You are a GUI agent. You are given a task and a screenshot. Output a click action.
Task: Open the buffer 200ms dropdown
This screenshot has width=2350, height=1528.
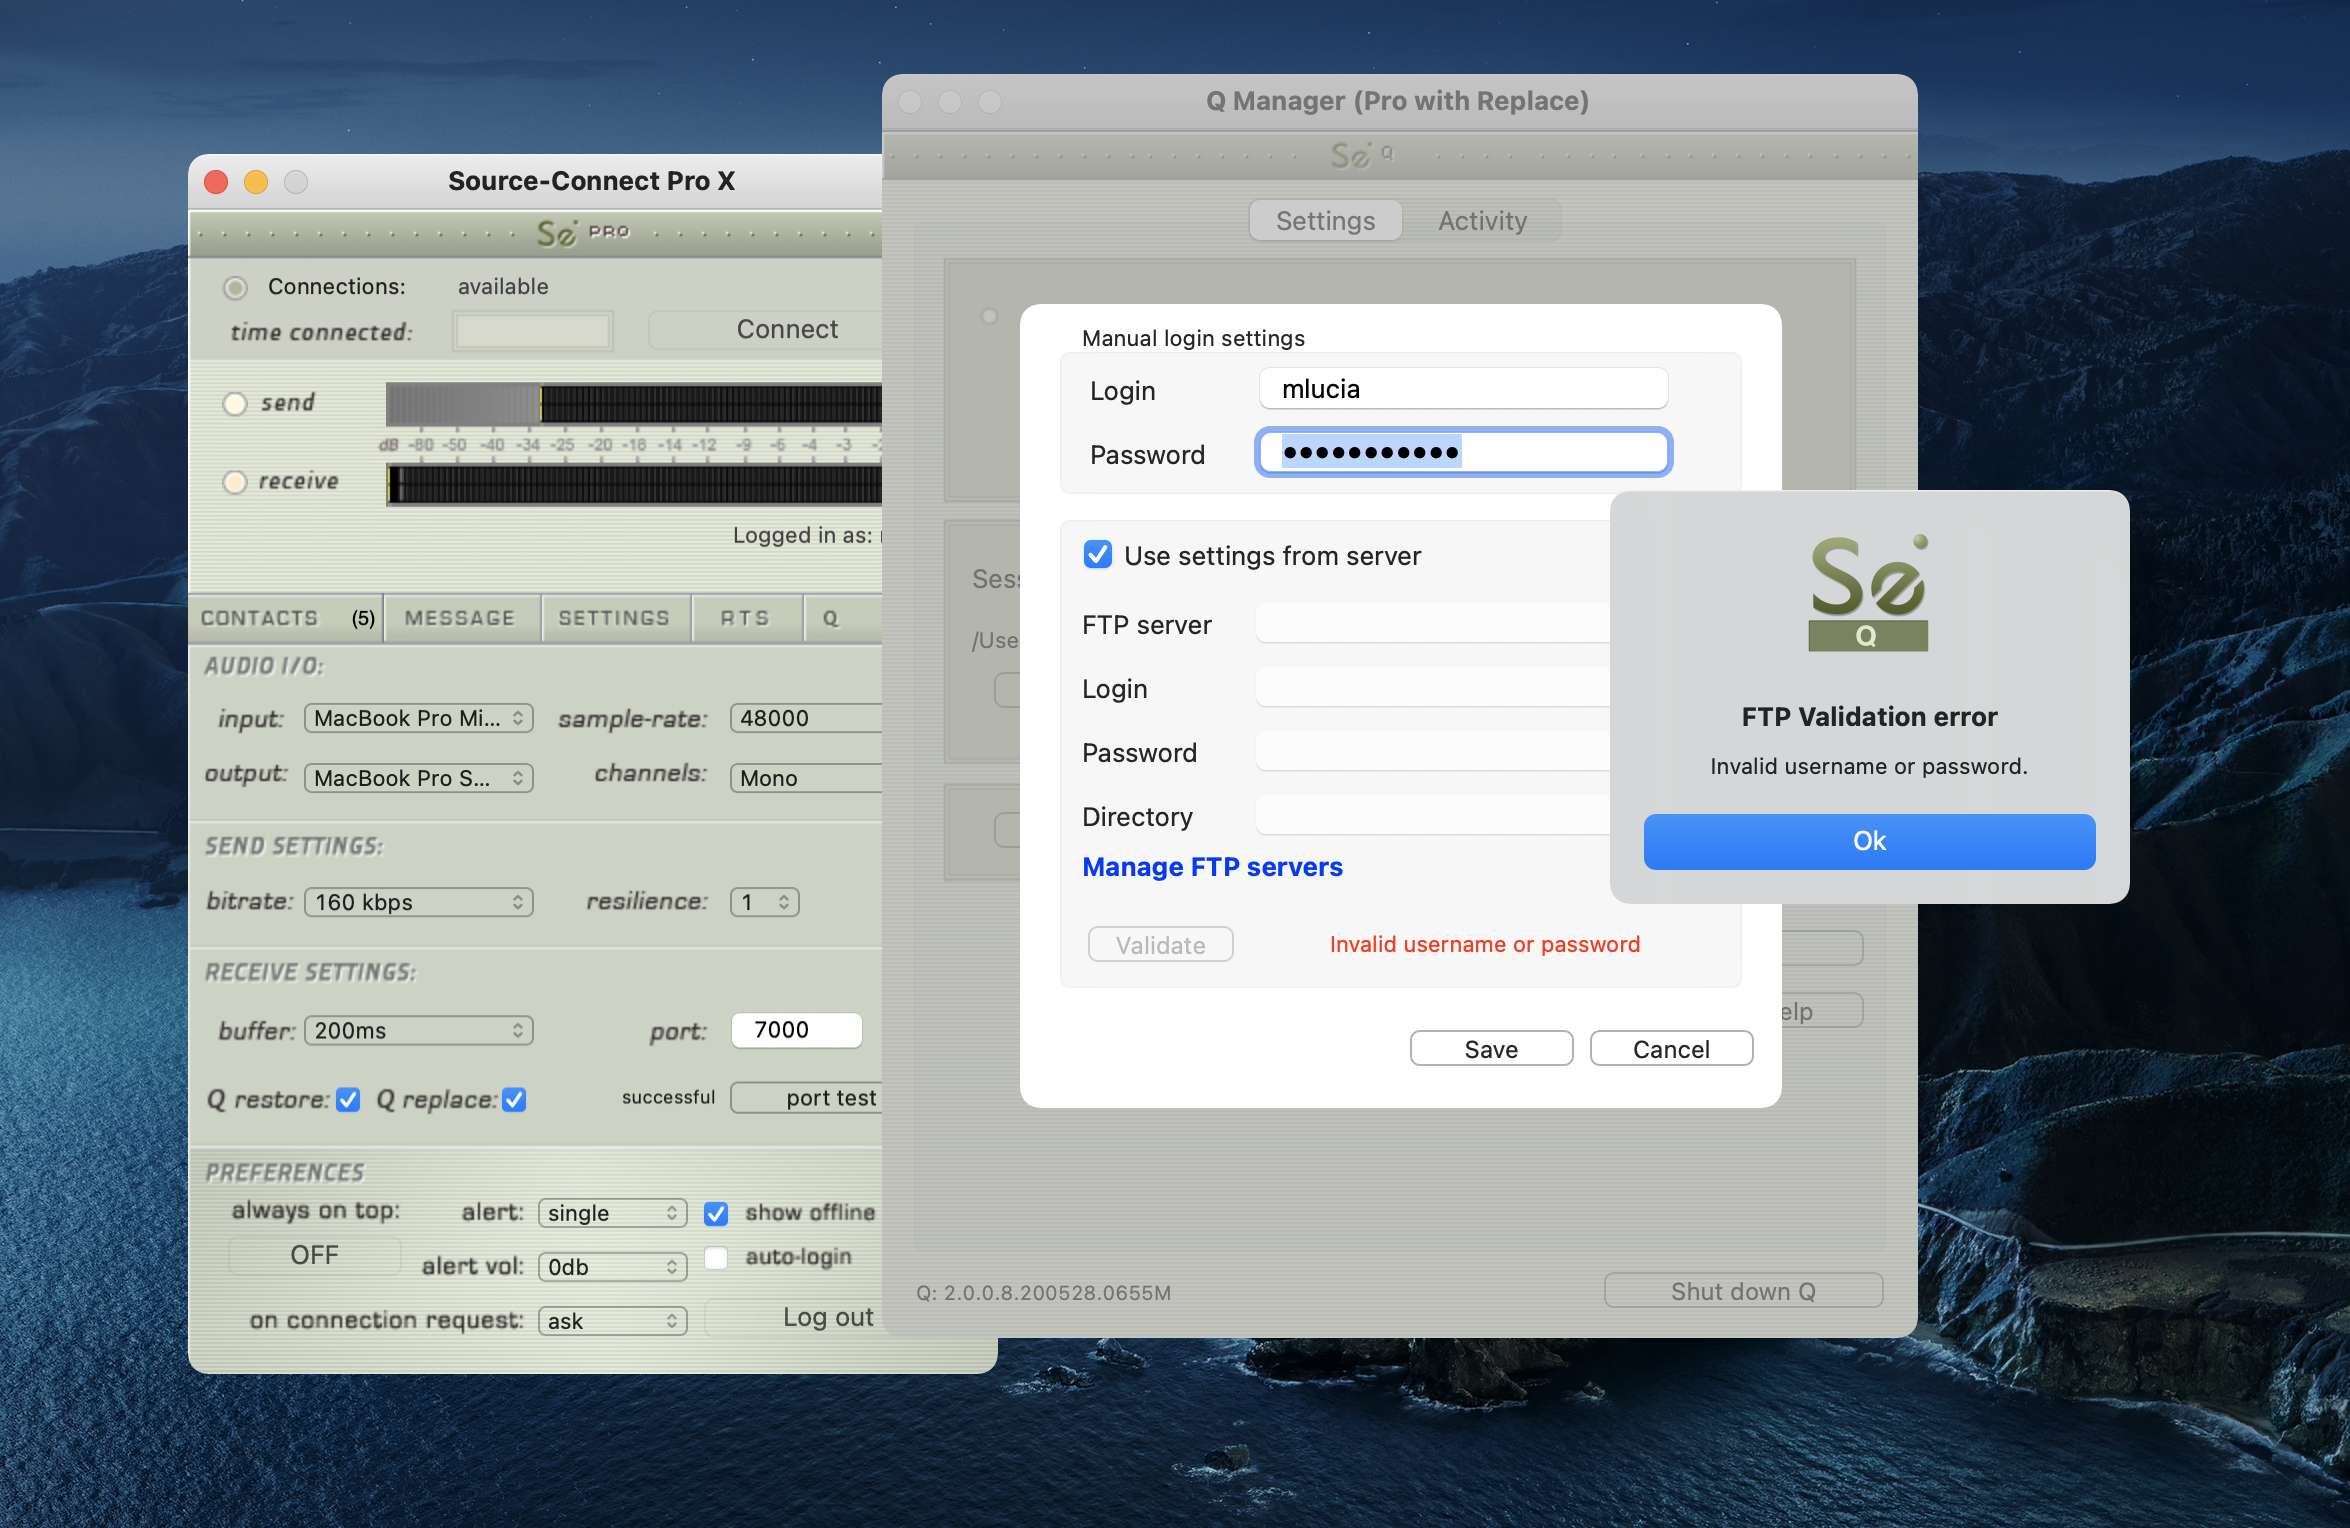click(418, 1031)
